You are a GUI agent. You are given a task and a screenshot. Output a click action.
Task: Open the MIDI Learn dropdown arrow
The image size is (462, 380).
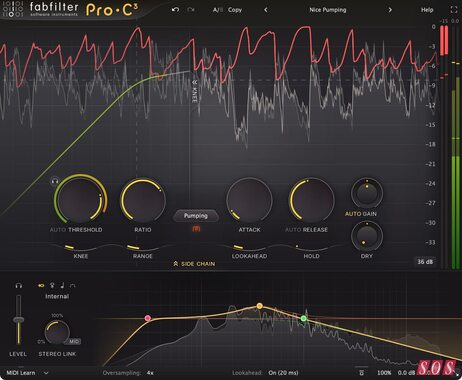pos(46,373)
